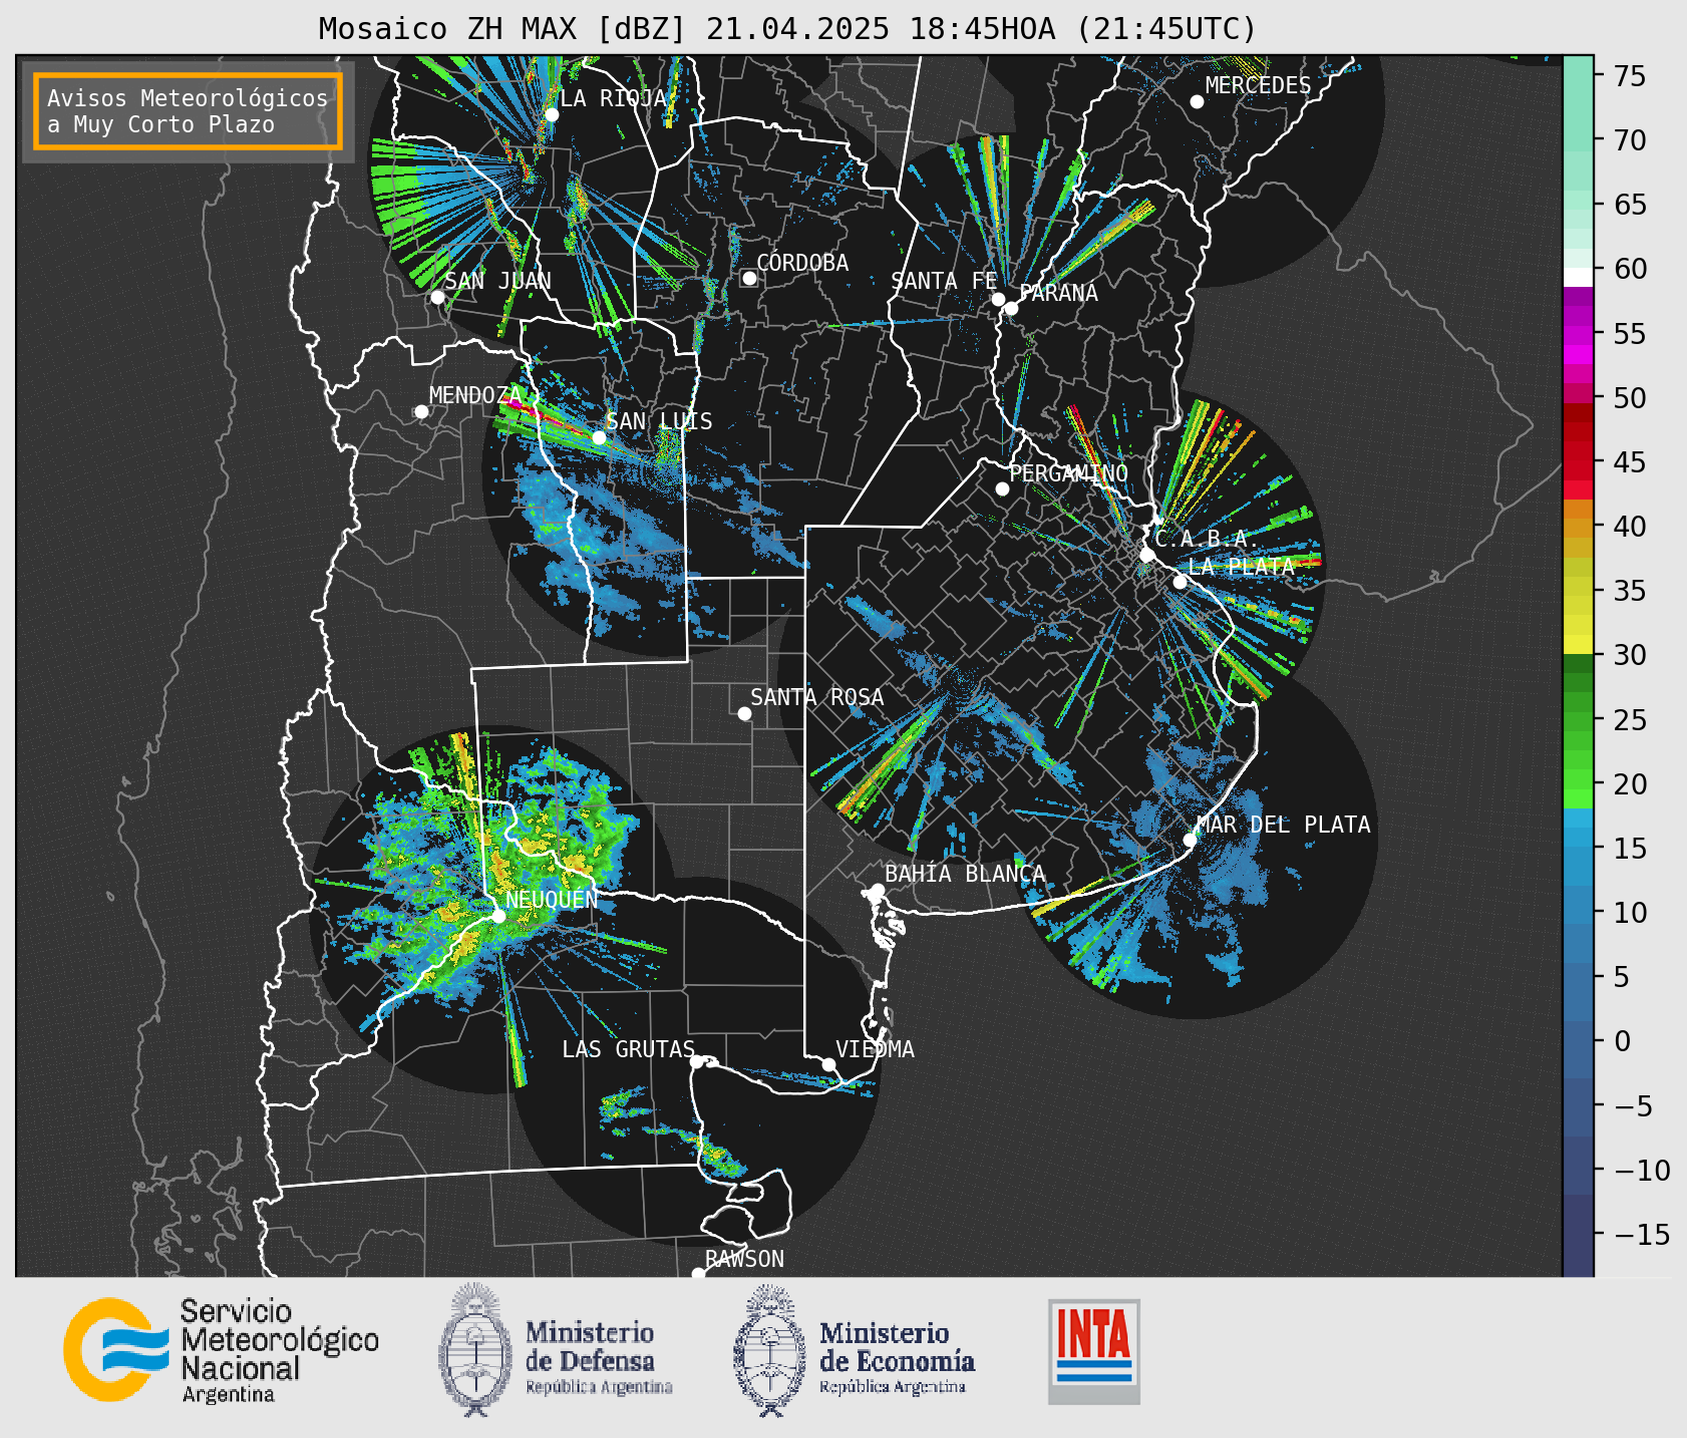Click the PARANÁ city marker
The width and height of the screenshot is (1687, 1438).
[1011, 308]
